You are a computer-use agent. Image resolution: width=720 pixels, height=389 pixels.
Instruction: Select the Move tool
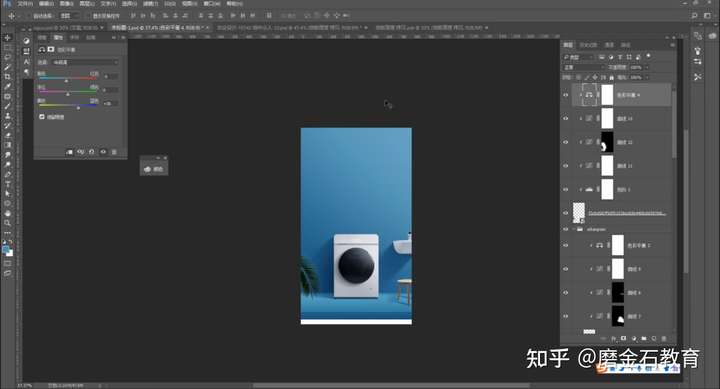tap(8, 38)
